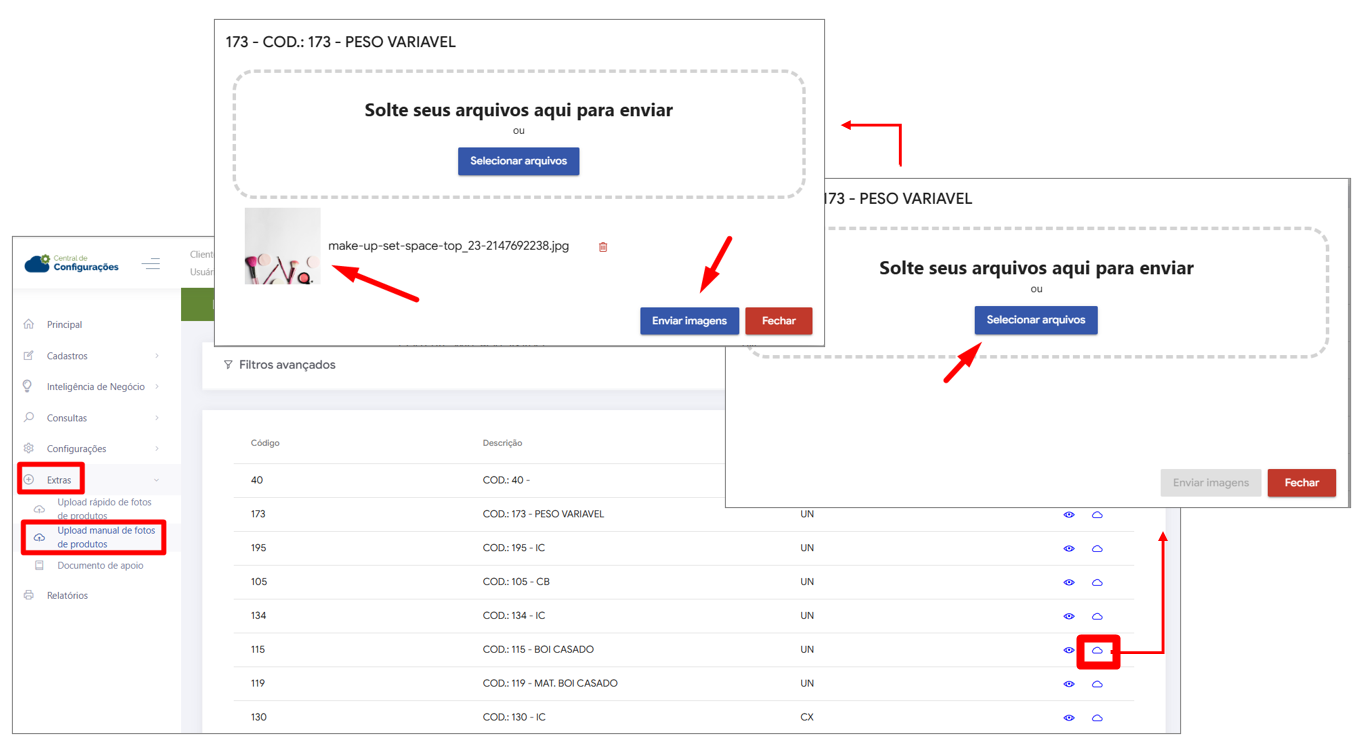Click upload cloud icon for code 173 row
The image size is (1361, 749).
(x=1097, y=515)
